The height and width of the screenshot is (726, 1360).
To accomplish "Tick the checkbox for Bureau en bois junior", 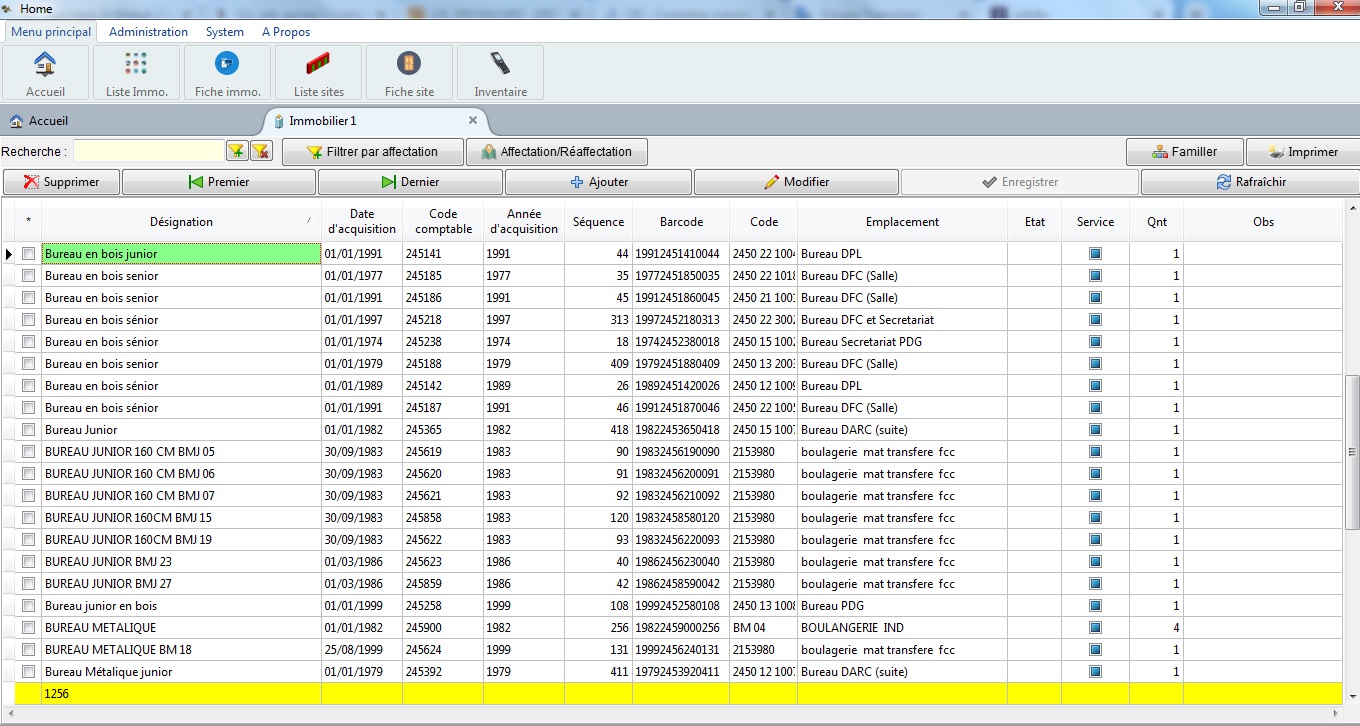I will click(x=28, y=254).
